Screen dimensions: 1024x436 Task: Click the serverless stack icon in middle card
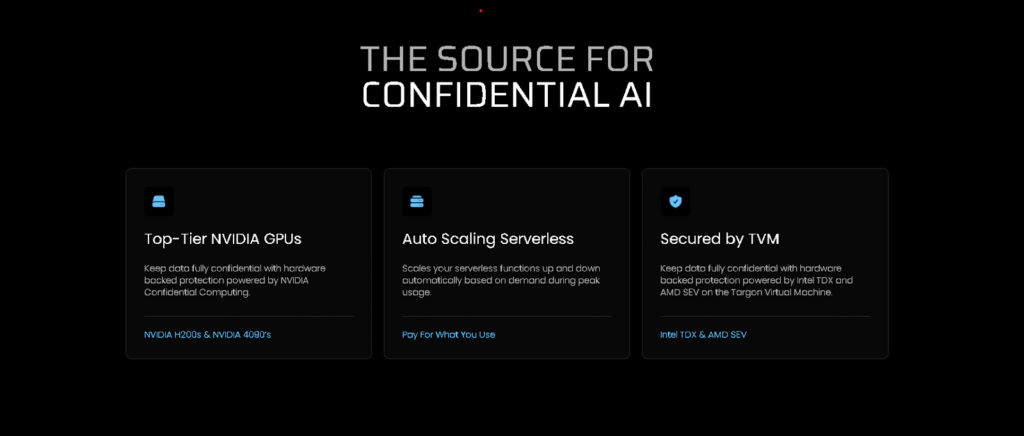pyautogui.click(x=417, y=202)
